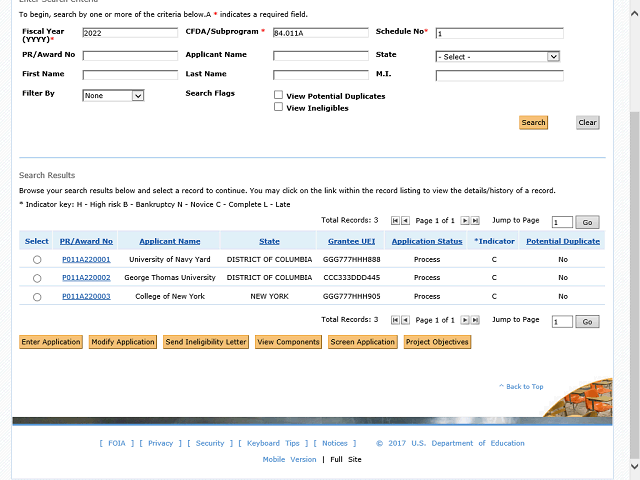Go to previous page in top pager
The image size is (640, 480).
pyautogui.click(x=405, y=221)
